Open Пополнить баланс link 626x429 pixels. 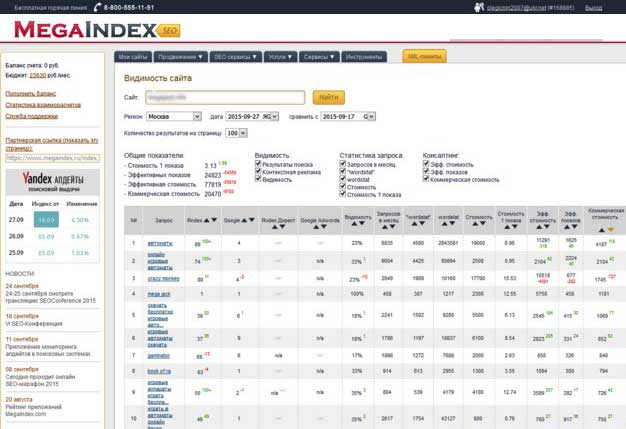31,93
